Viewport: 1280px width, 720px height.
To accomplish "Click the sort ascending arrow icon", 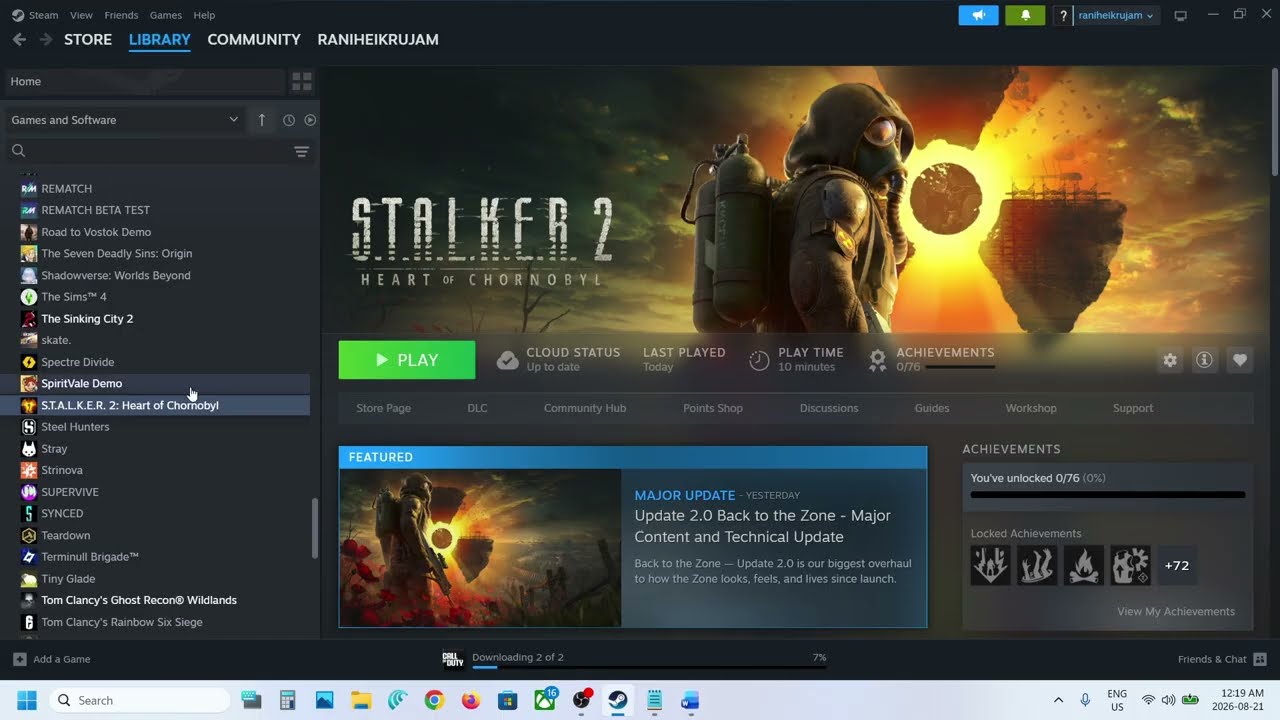I will [262, 120].
